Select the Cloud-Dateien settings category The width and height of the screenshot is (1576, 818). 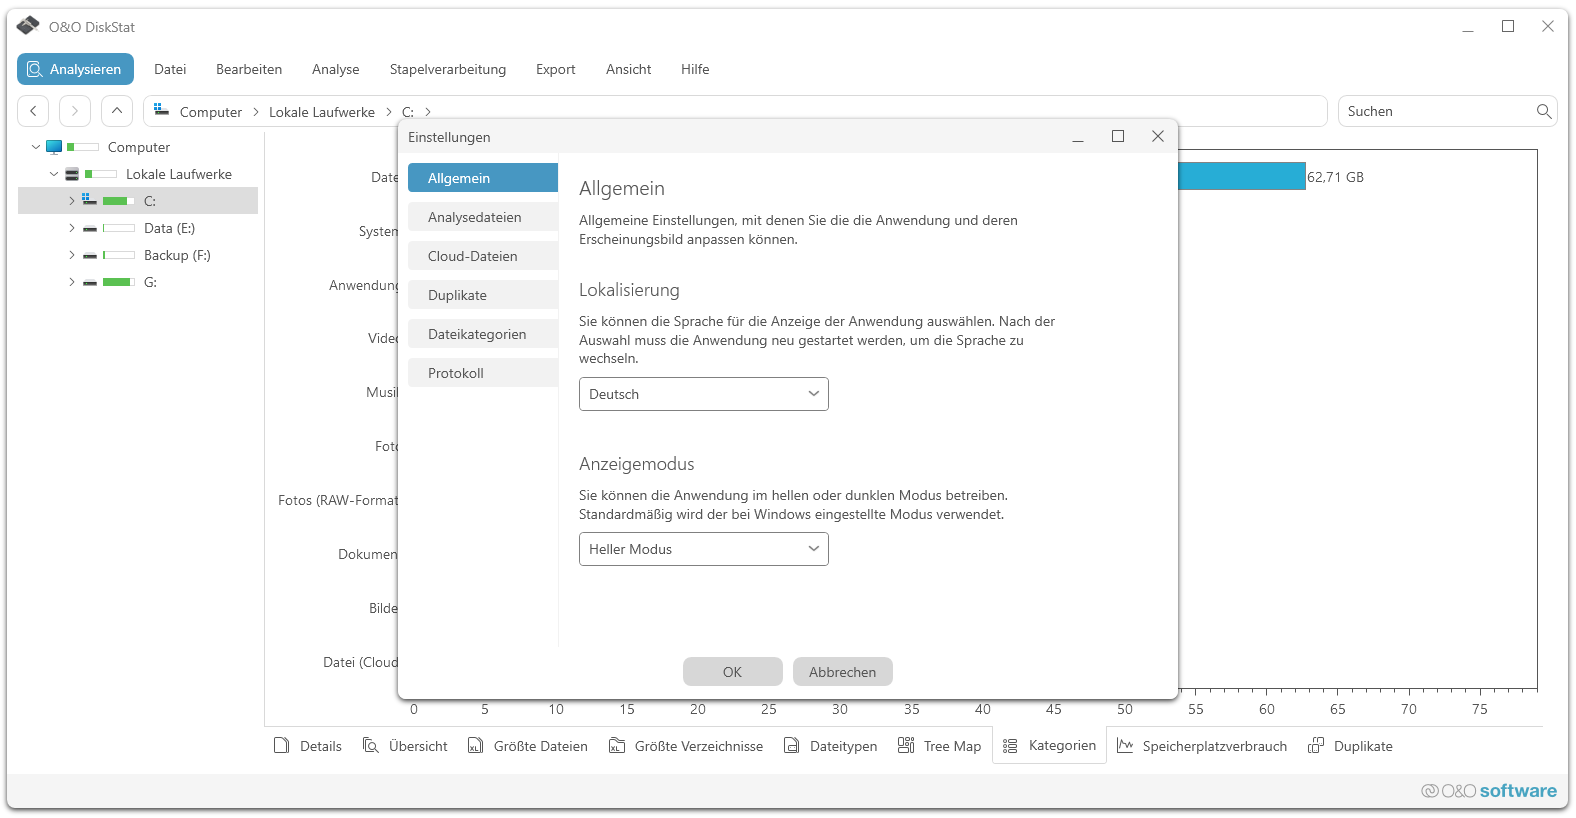[483, 256]
